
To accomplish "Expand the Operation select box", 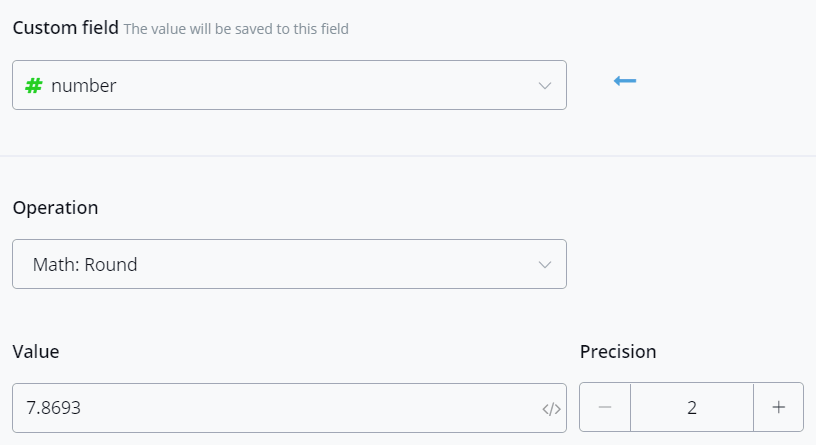I will (x=289, y=265).
